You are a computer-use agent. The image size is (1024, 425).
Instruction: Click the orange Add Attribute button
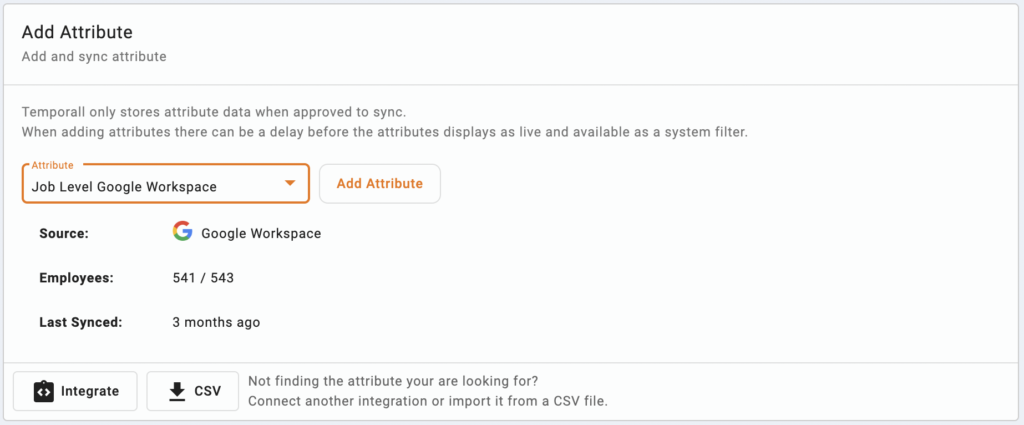tap(379, 183)
